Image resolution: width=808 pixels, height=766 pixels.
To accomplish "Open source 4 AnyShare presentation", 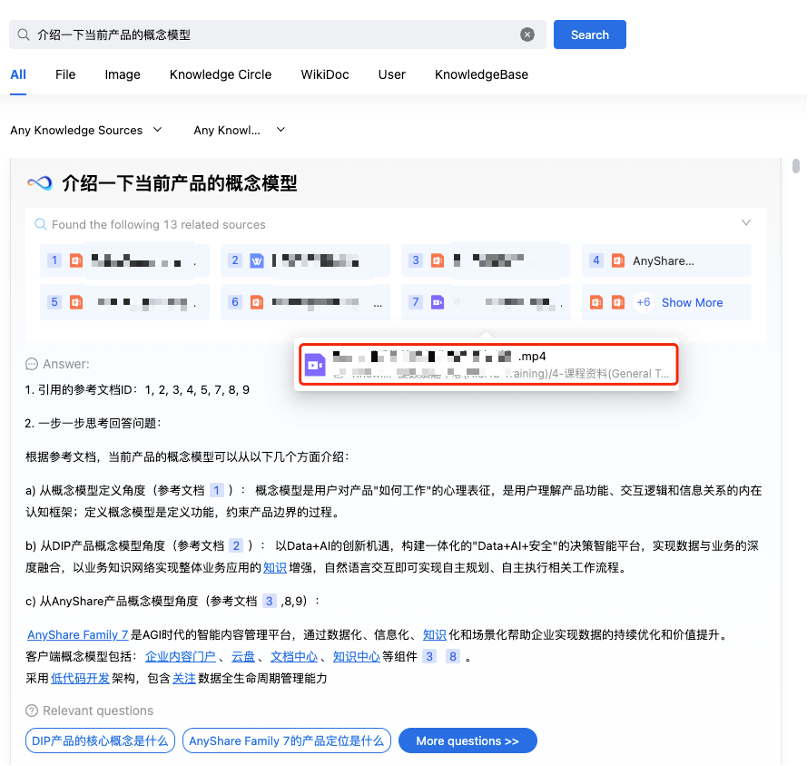I will click(666, 260).
